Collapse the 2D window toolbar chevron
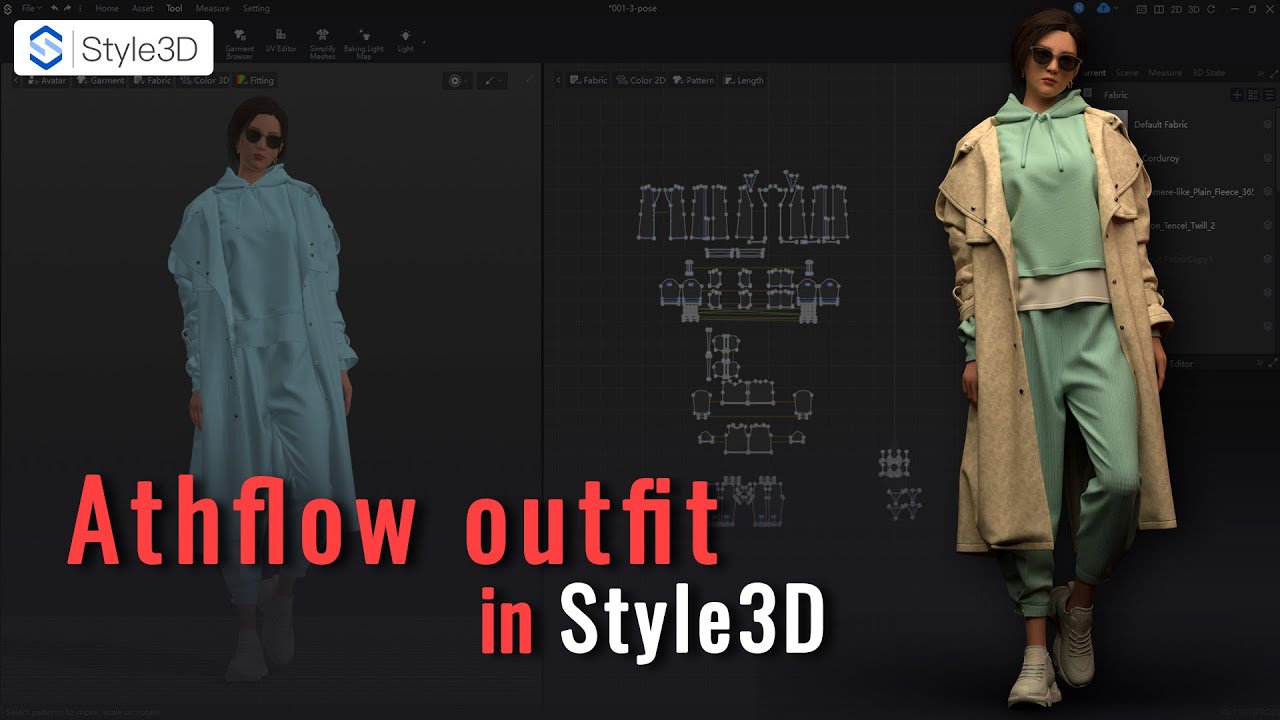 (x=558, y=80)
